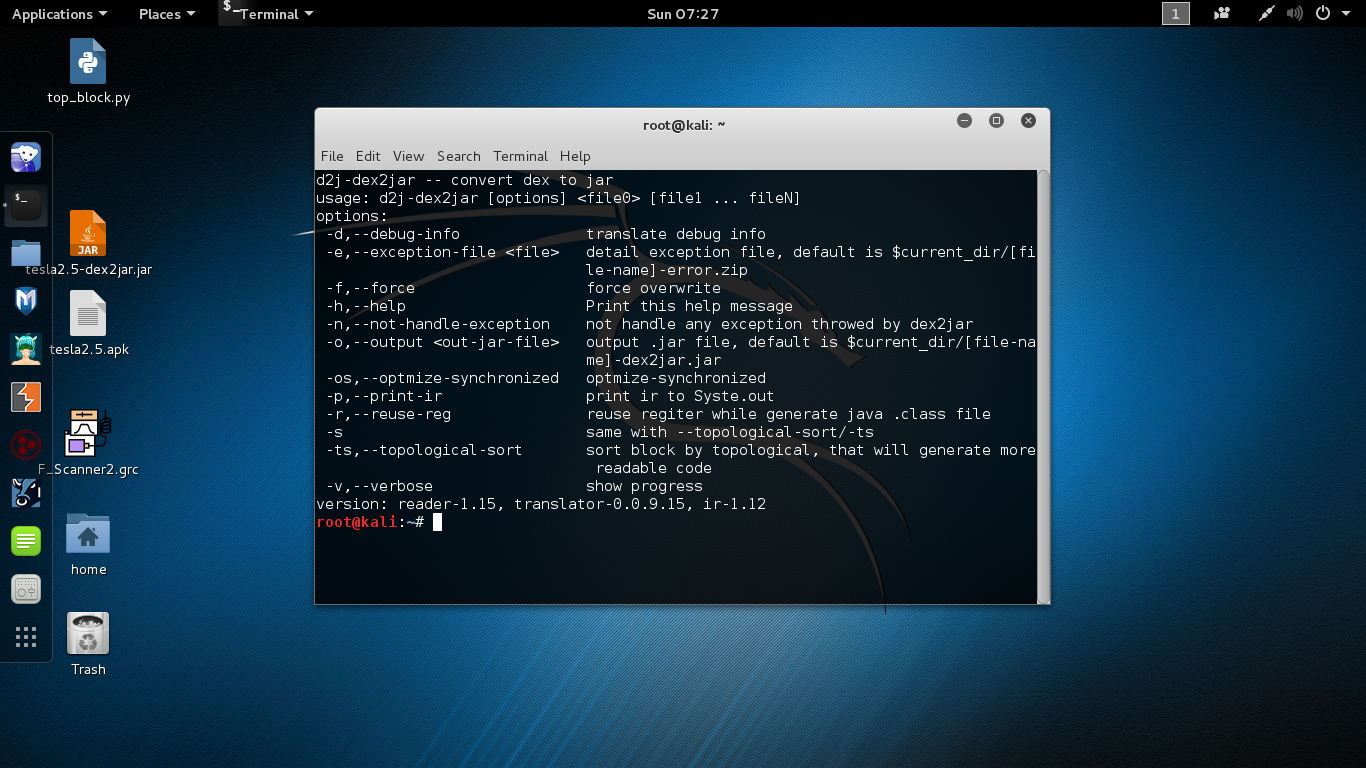Open the Show Applications grid at dock bottom
This screenshot has width=1366, height=768.
tap(25, 637)
